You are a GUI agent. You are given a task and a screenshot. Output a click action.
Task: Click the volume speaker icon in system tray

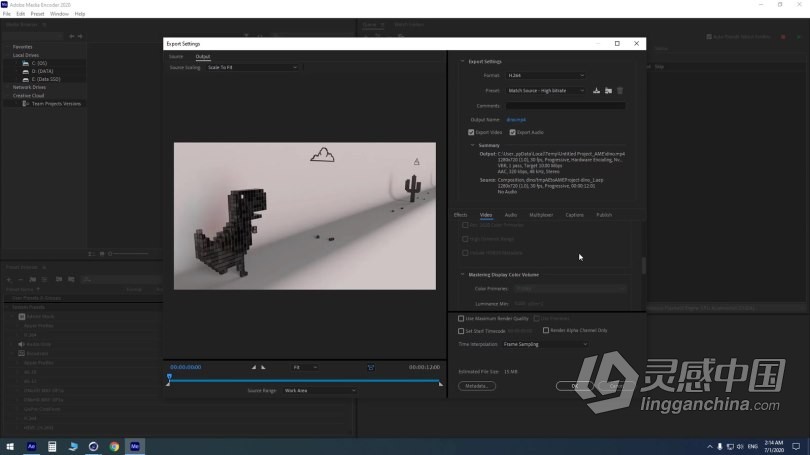click(x=740, y=447)
